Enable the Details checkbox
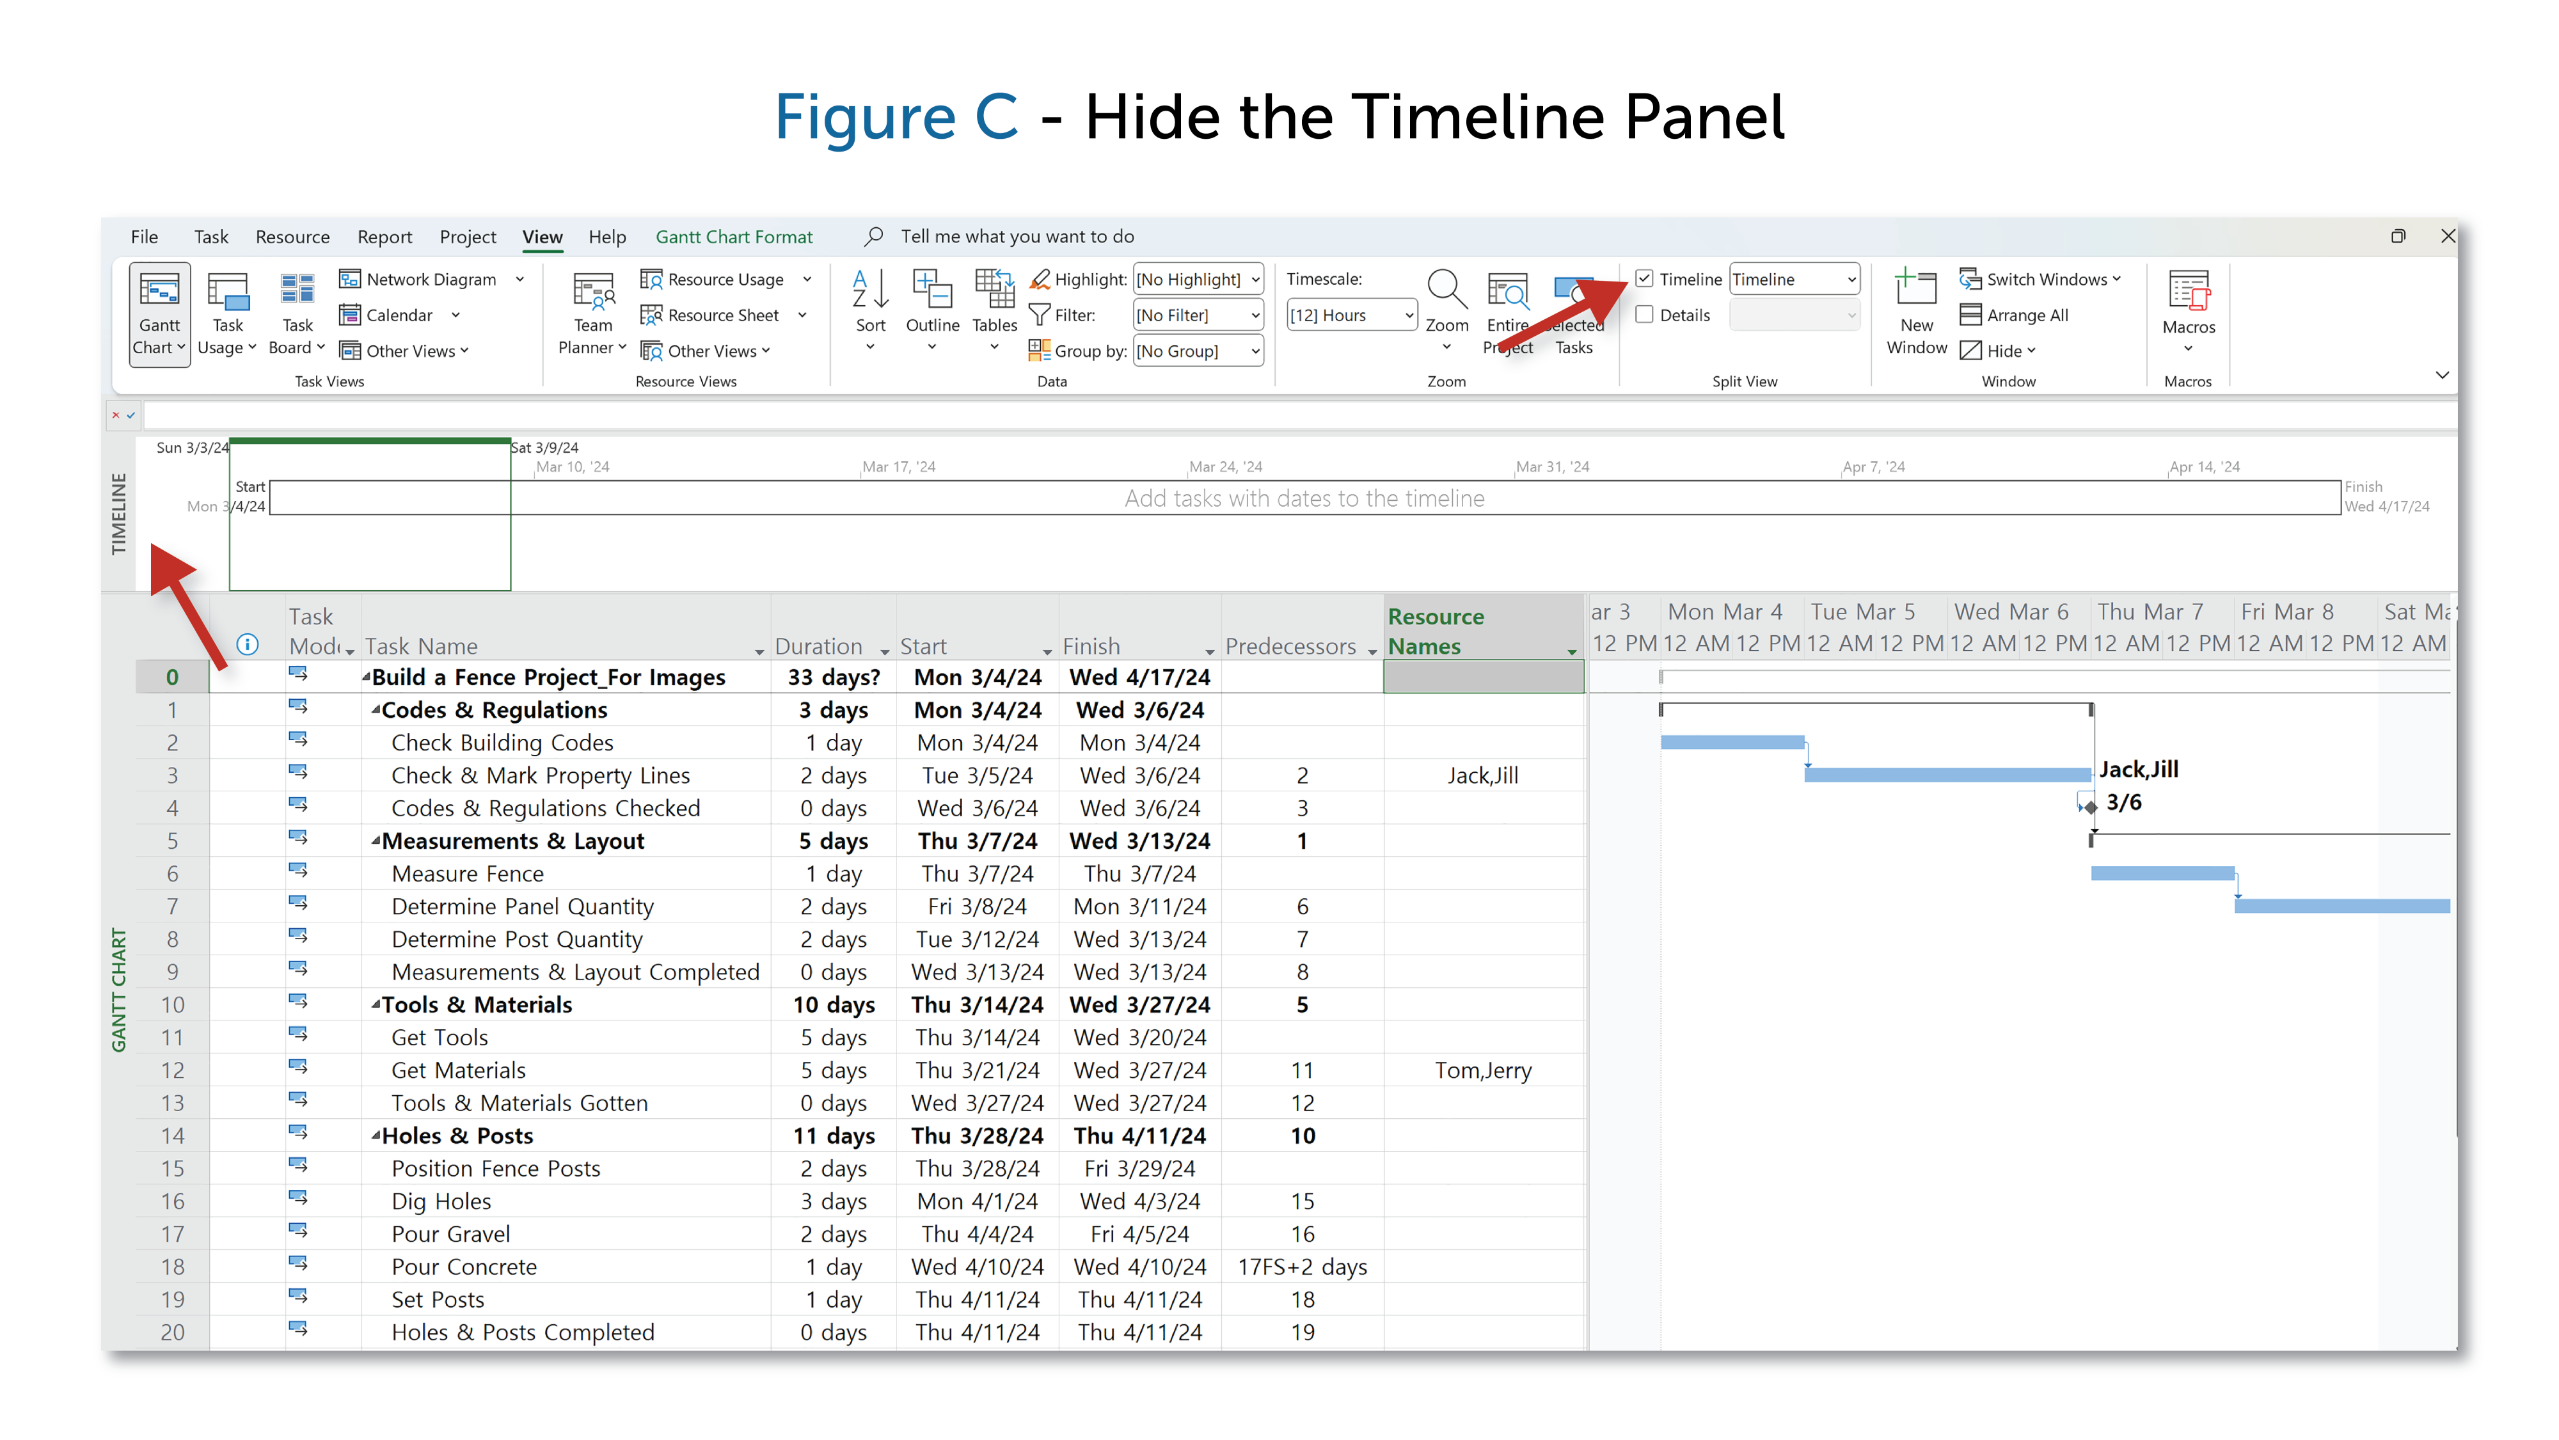 point(1644,315)
